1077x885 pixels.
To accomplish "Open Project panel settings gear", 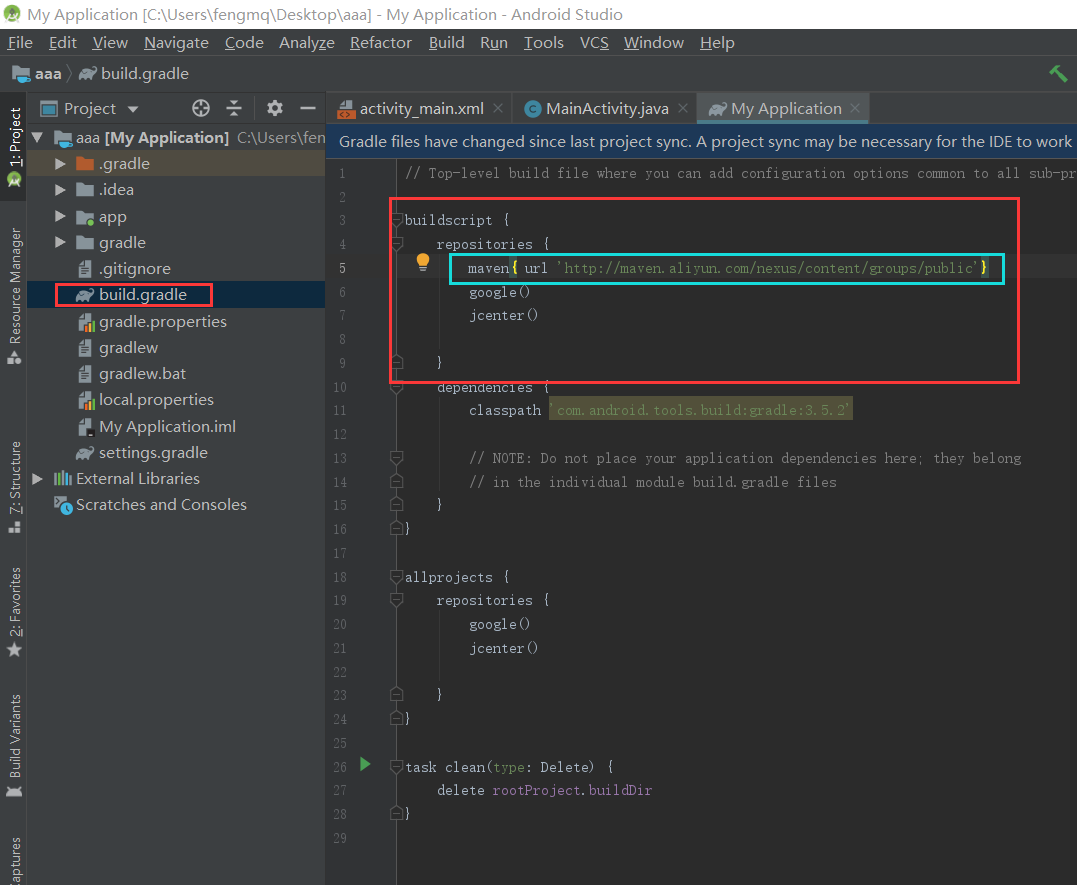I will click(x=275, y=108).
